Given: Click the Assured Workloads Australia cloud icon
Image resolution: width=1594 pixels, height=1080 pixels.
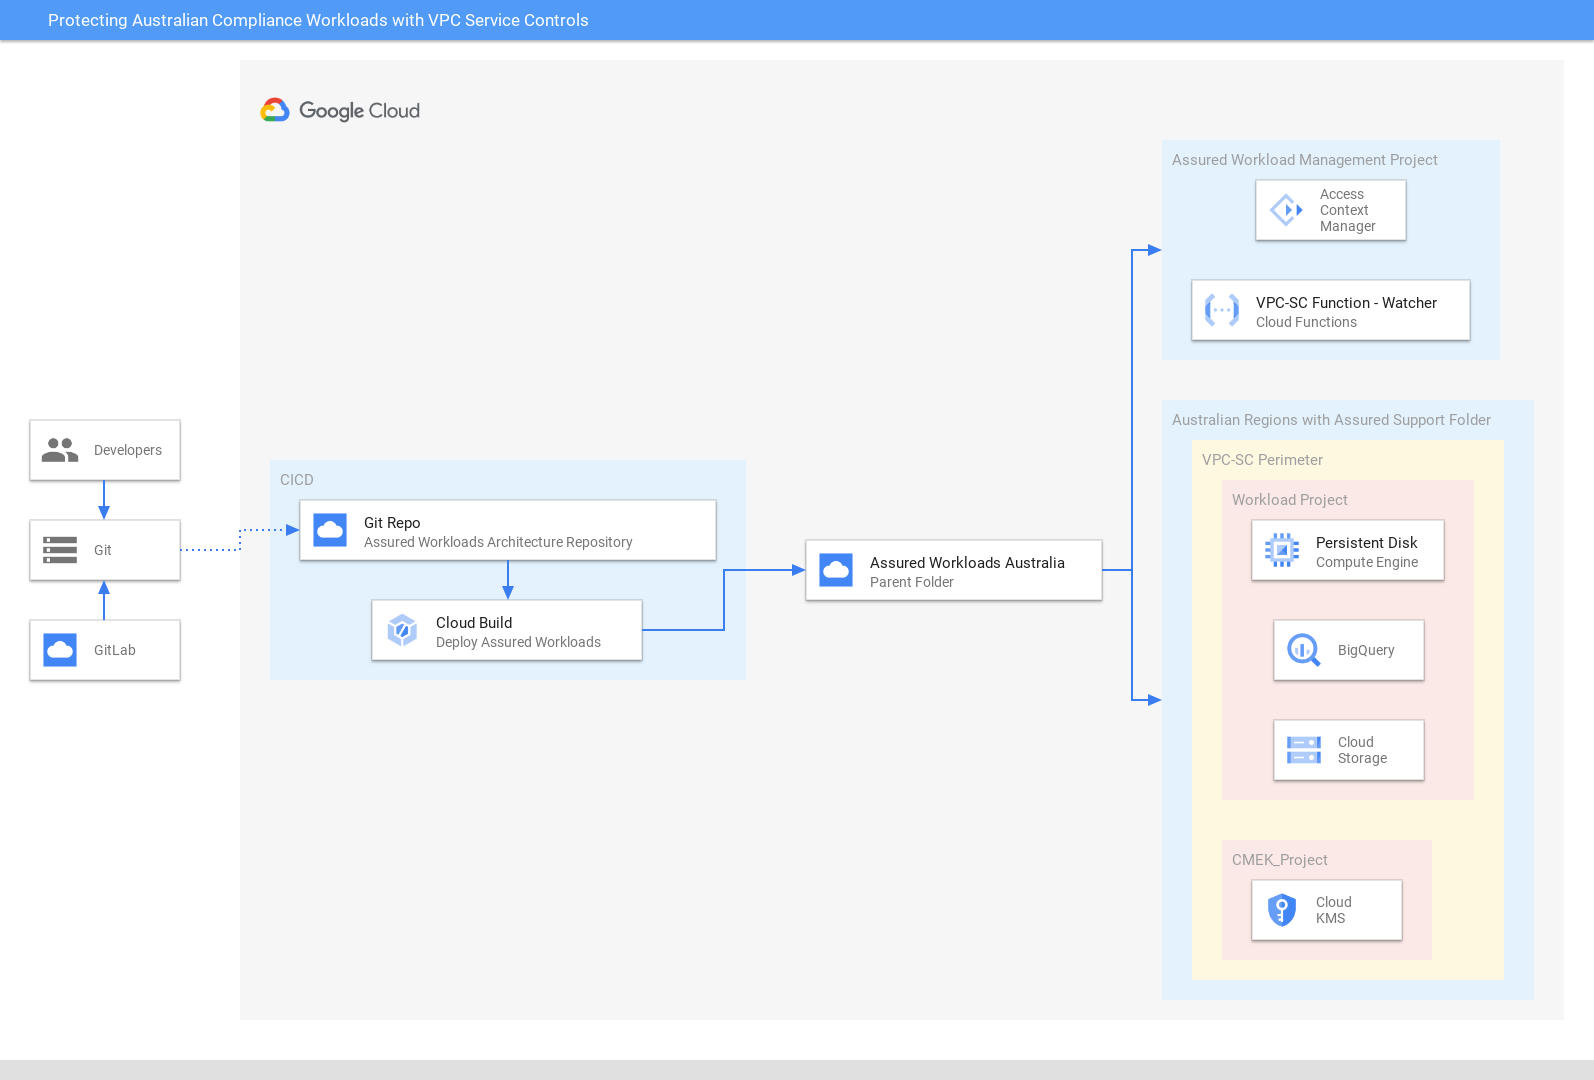Looking at the screenshot, I should (x=836, y=570).
